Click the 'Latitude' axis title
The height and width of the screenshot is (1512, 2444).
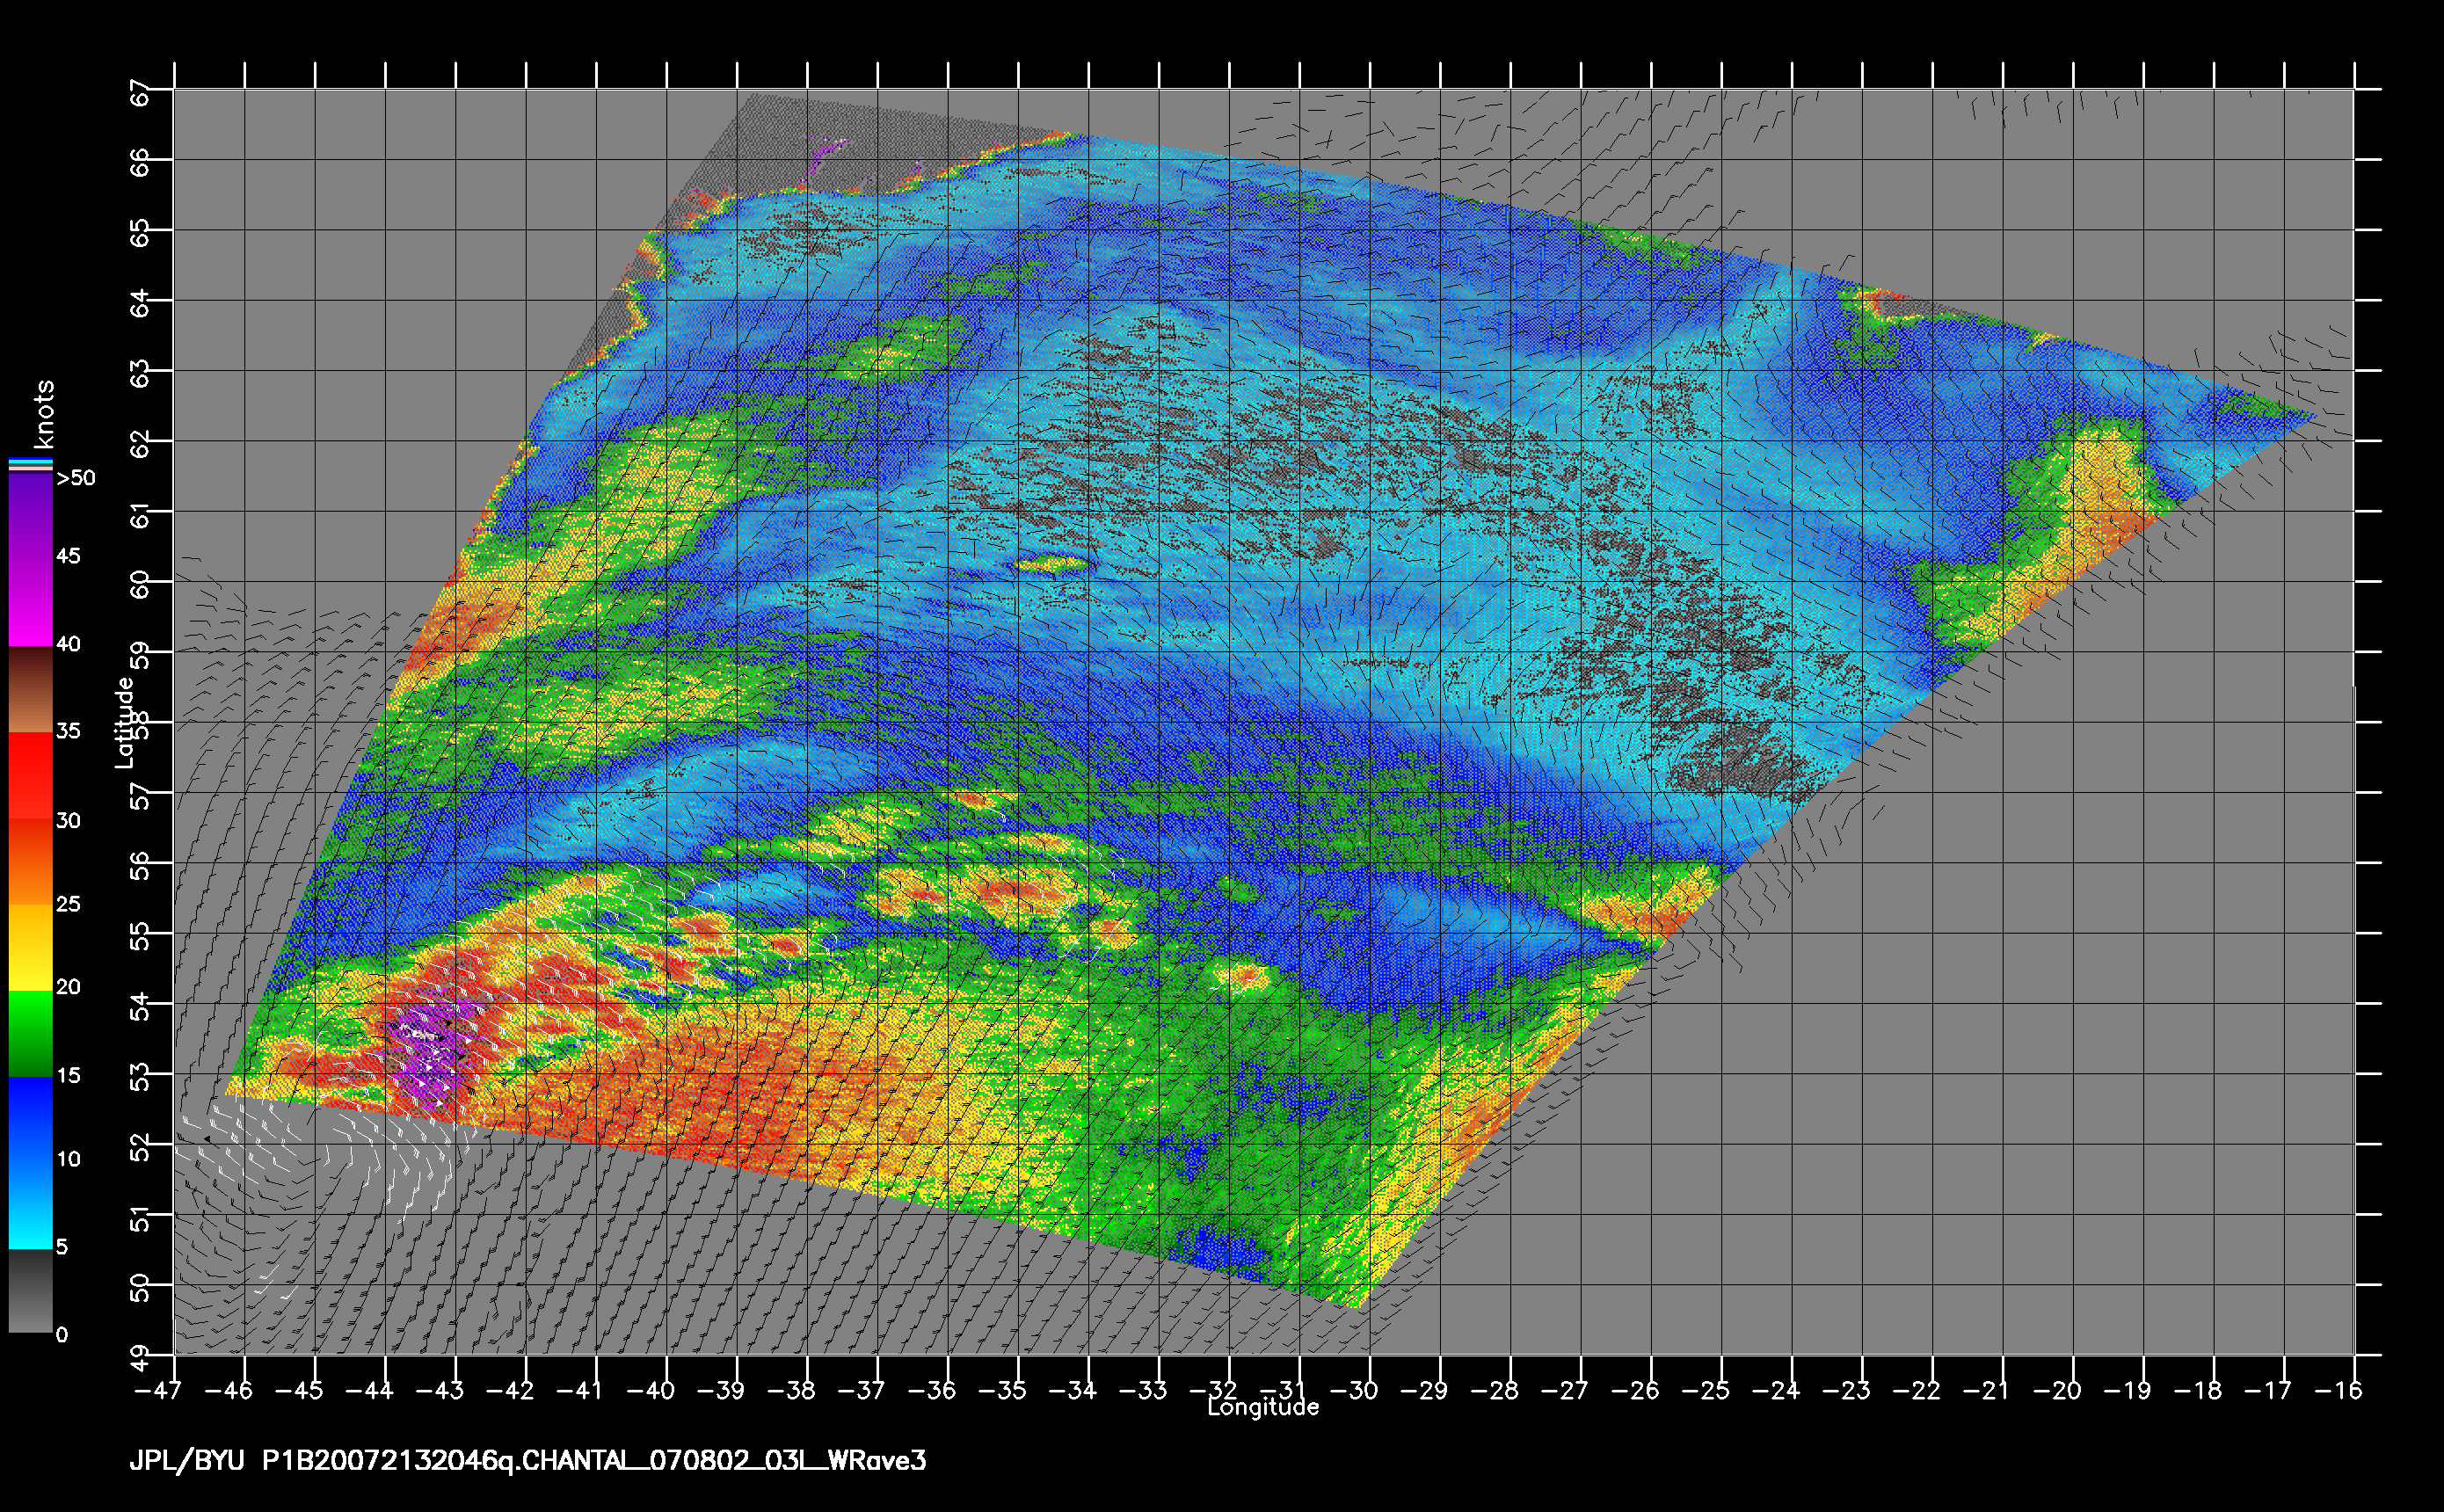[124, 723]
